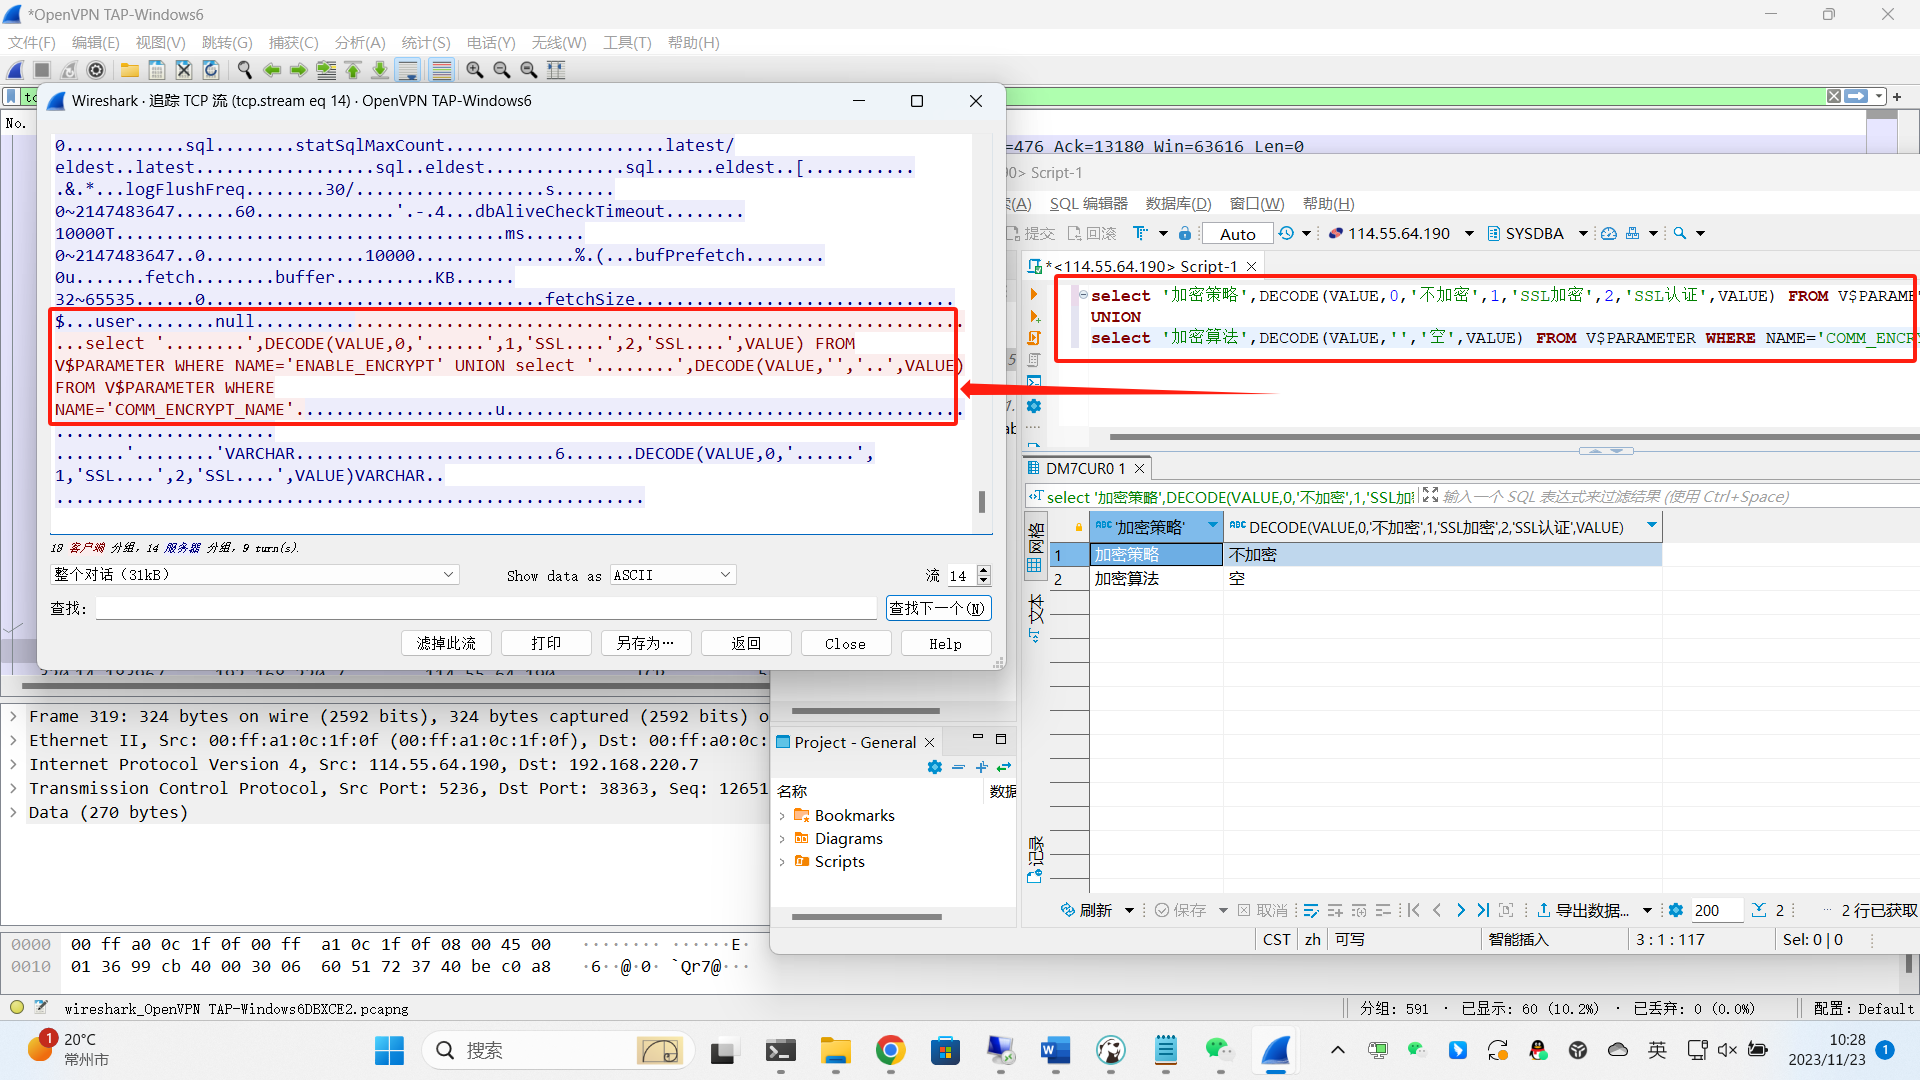
Task: Reload the capture file icon
Action: pyautogui.click(x=211, y=70)
